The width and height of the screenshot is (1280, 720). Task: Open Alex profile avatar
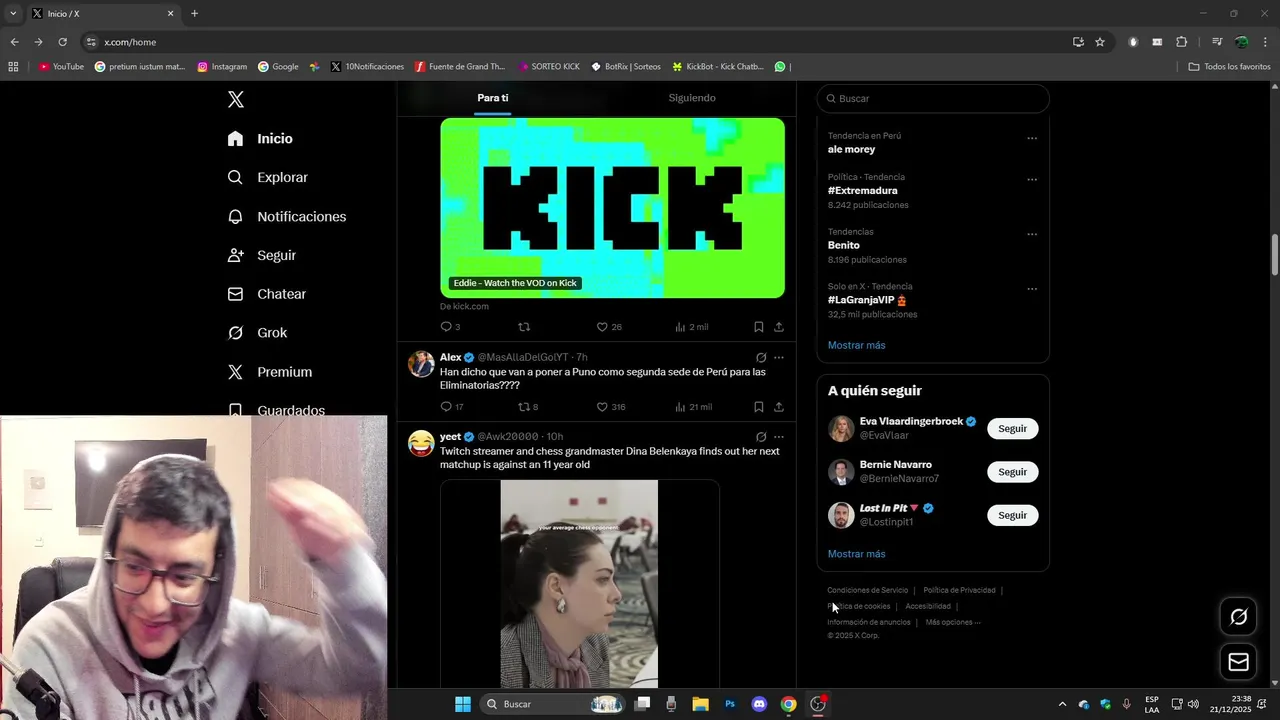click(421, 364)
